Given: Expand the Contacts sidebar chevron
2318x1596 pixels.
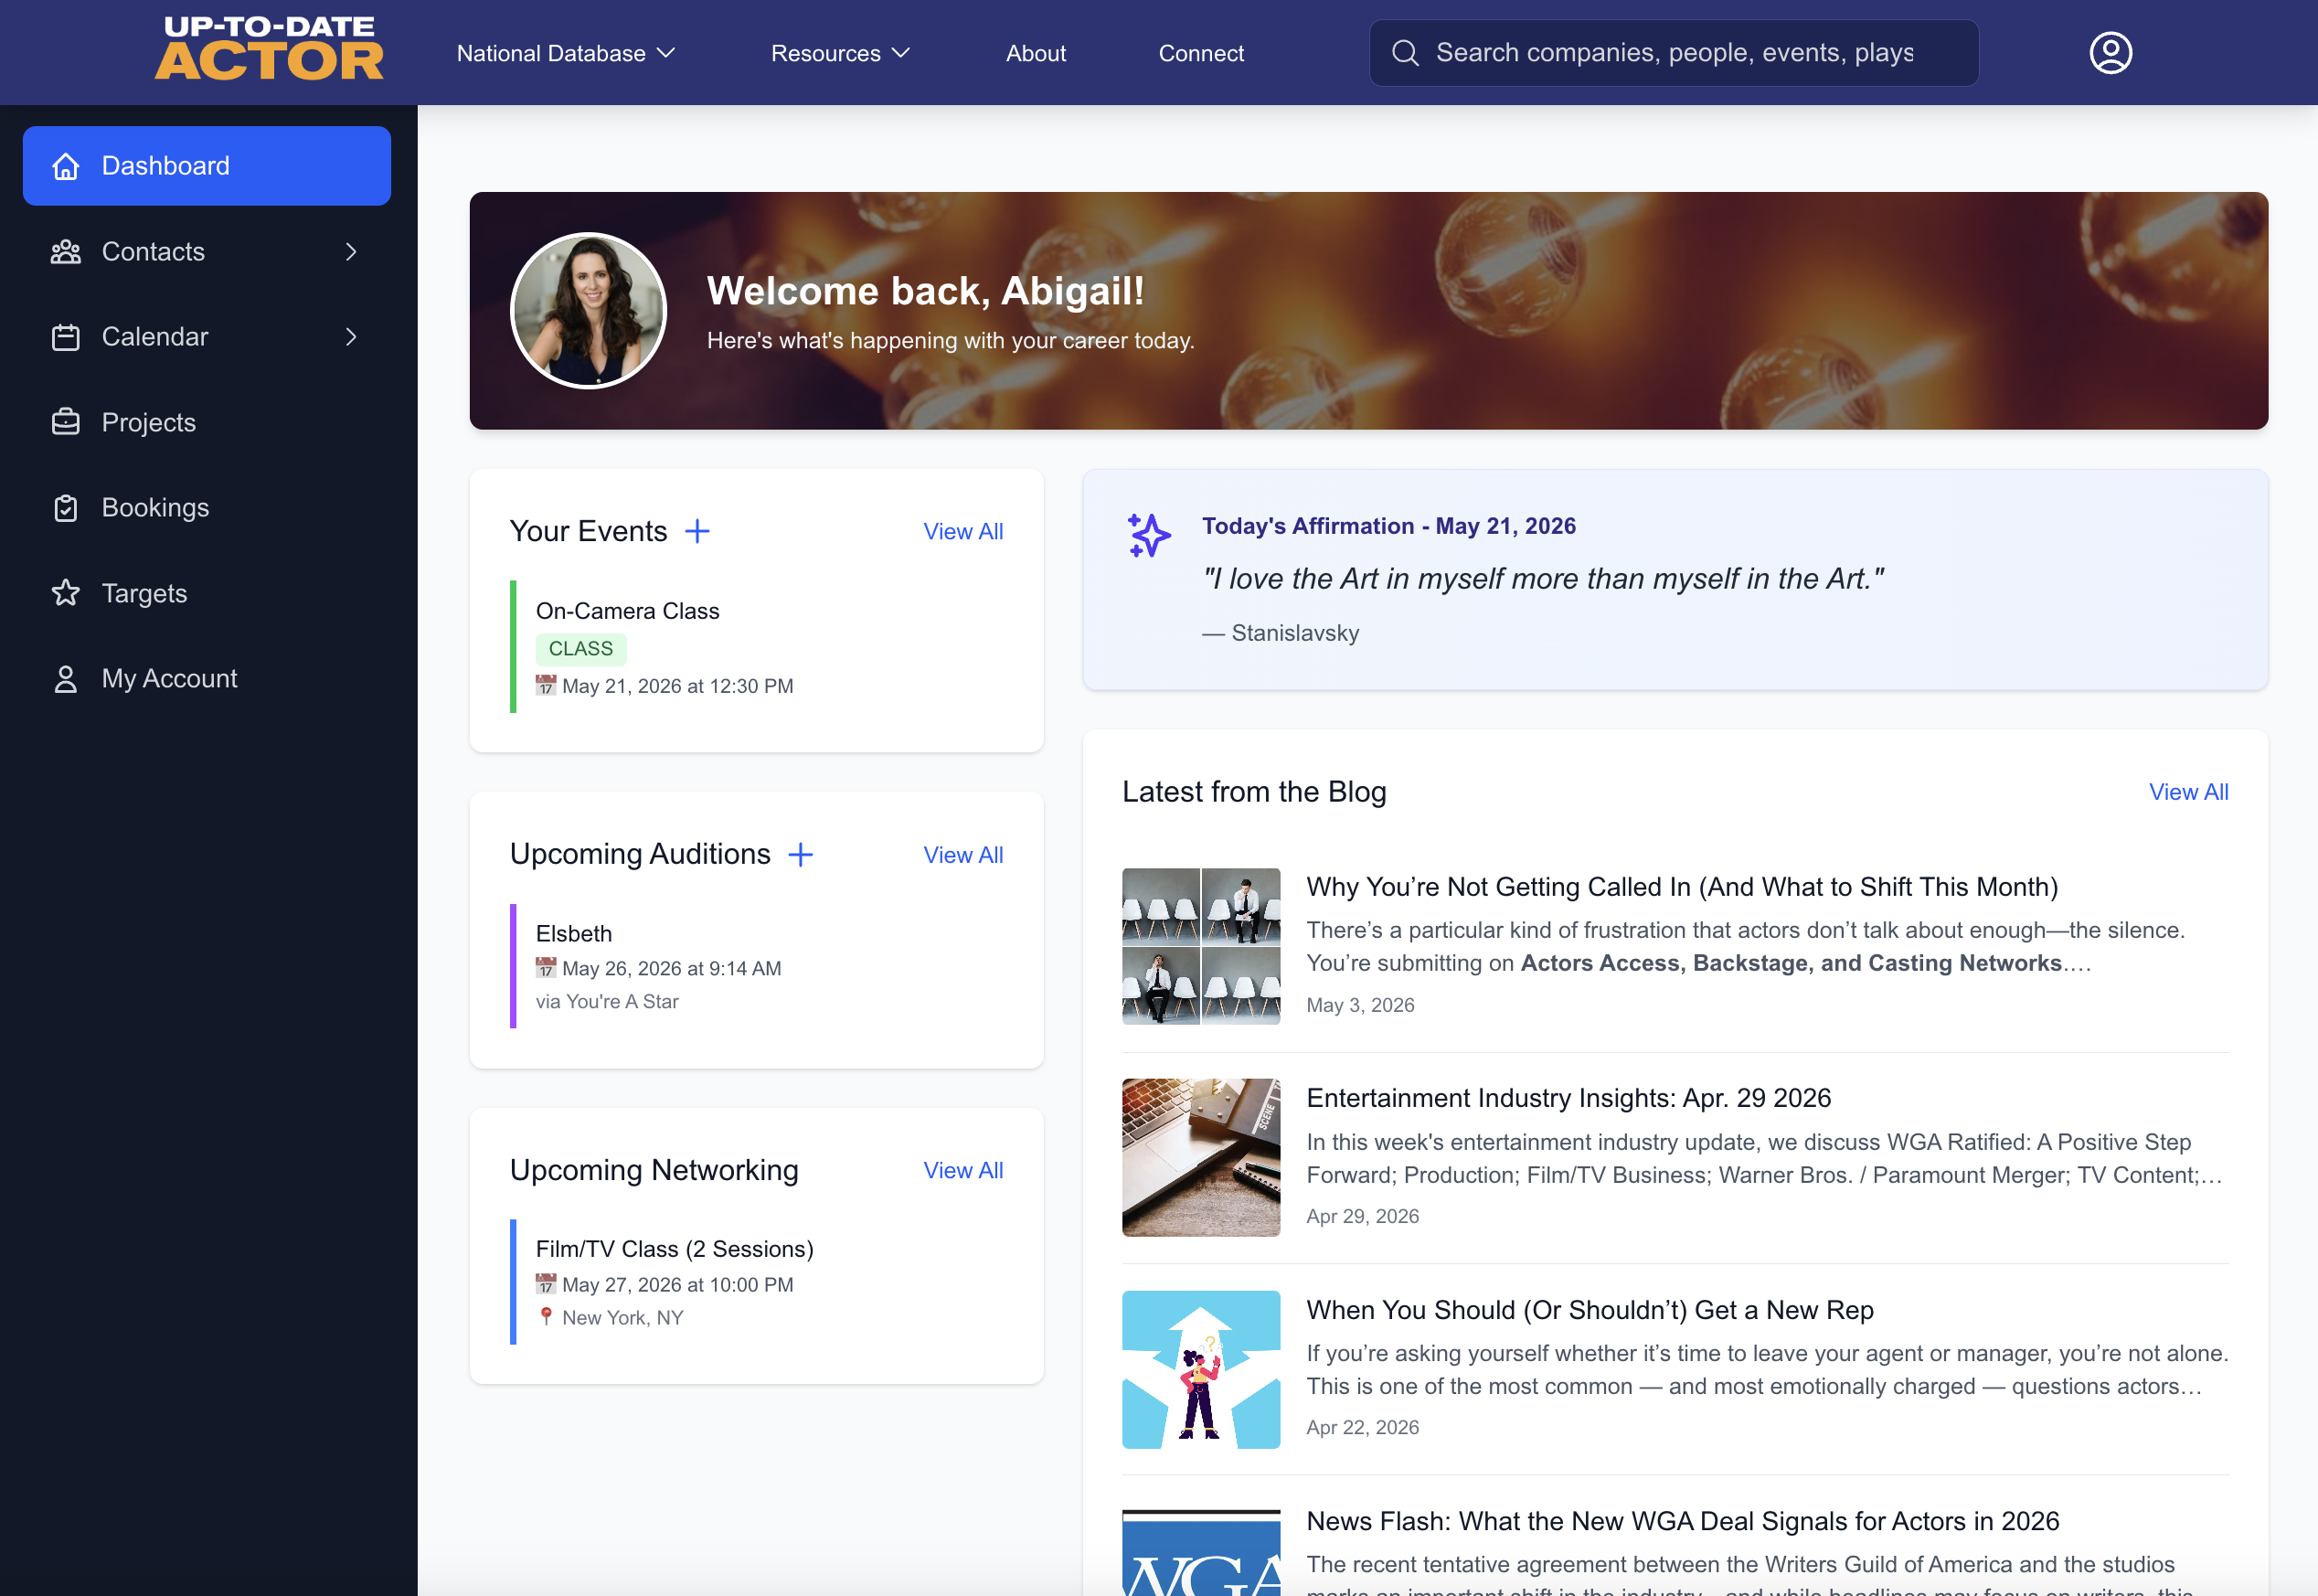Looking at the screenshot, I should pos(351,252).
